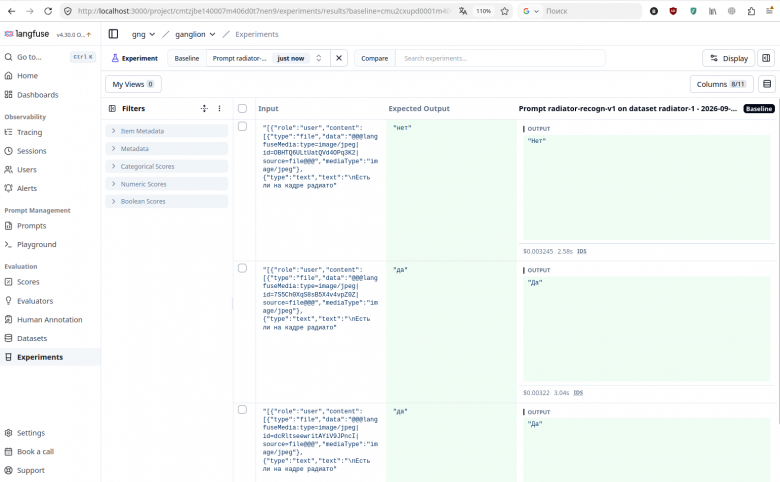Open the ganglion project dropdown
Image resolution: width=780 pixels, height=482 pixels.
point(195,34)
